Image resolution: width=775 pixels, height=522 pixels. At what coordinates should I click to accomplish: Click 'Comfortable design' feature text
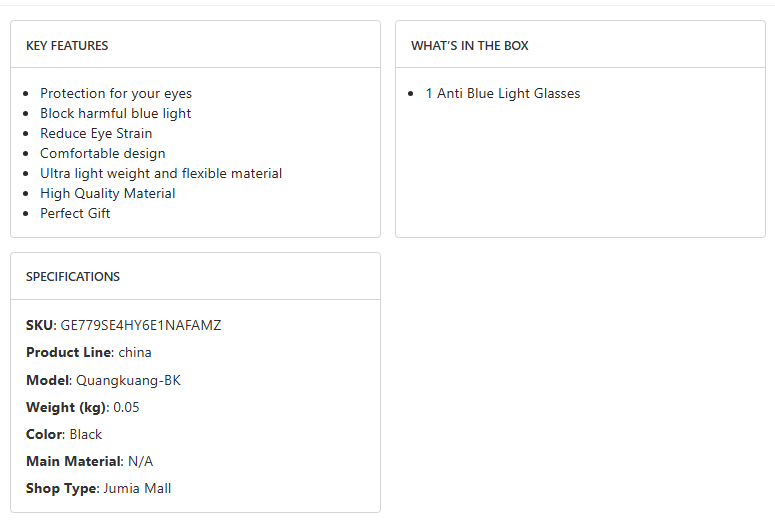pyautogui.click(x=103, y=153)
